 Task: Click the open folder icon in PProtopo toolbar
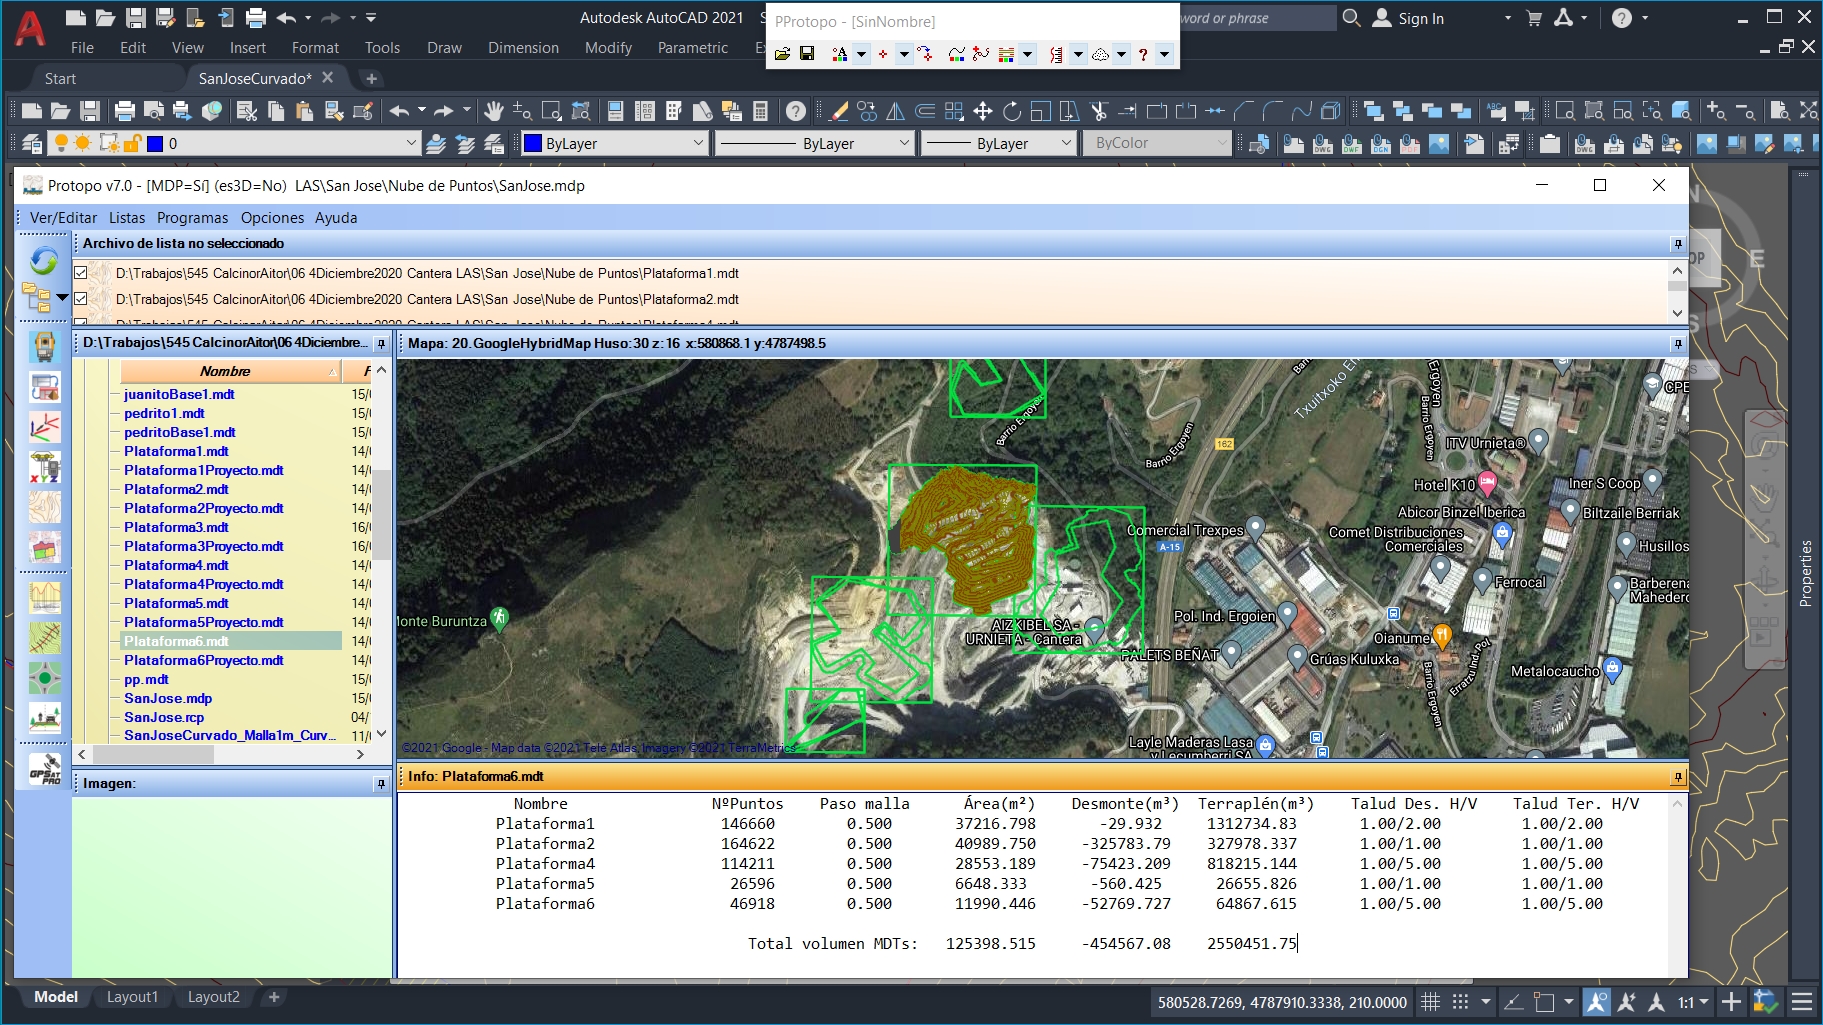pos(782,54)
